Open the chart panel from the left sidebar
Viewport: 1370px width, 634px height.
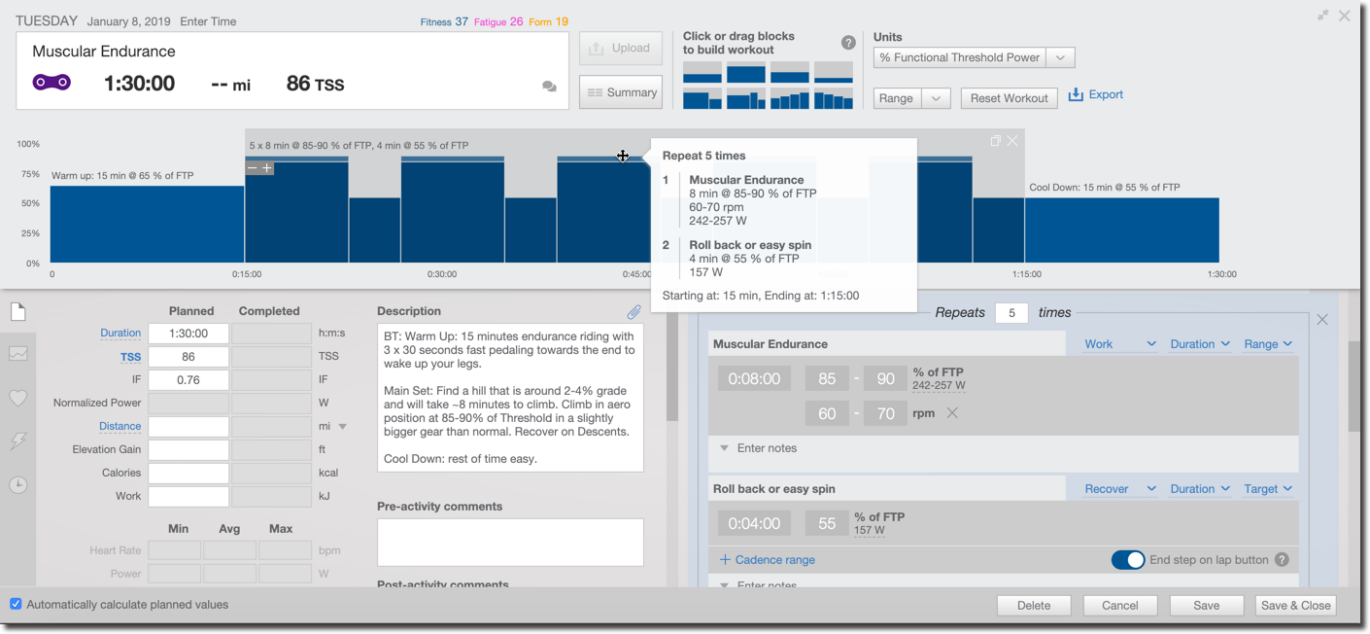17,354
